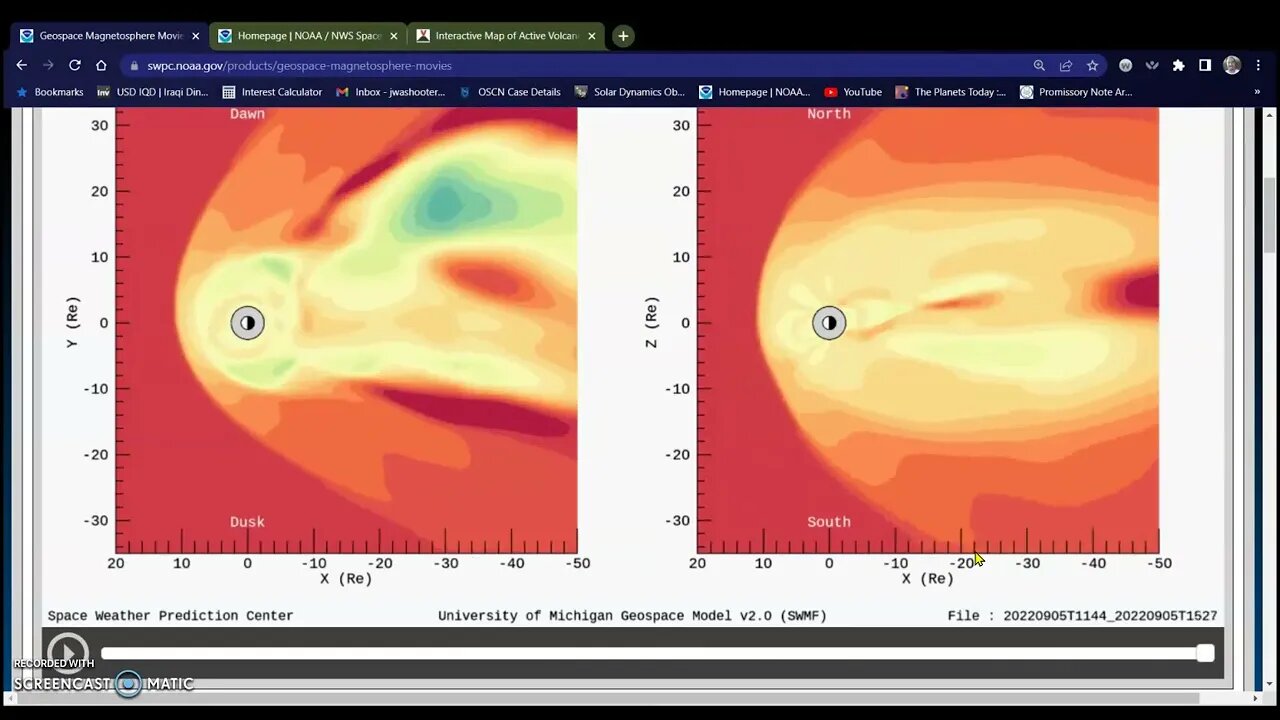Toggle the browser side panel
This screenshot has width=1280, height=720.
pyautogui.click(x=1205, y=65)
